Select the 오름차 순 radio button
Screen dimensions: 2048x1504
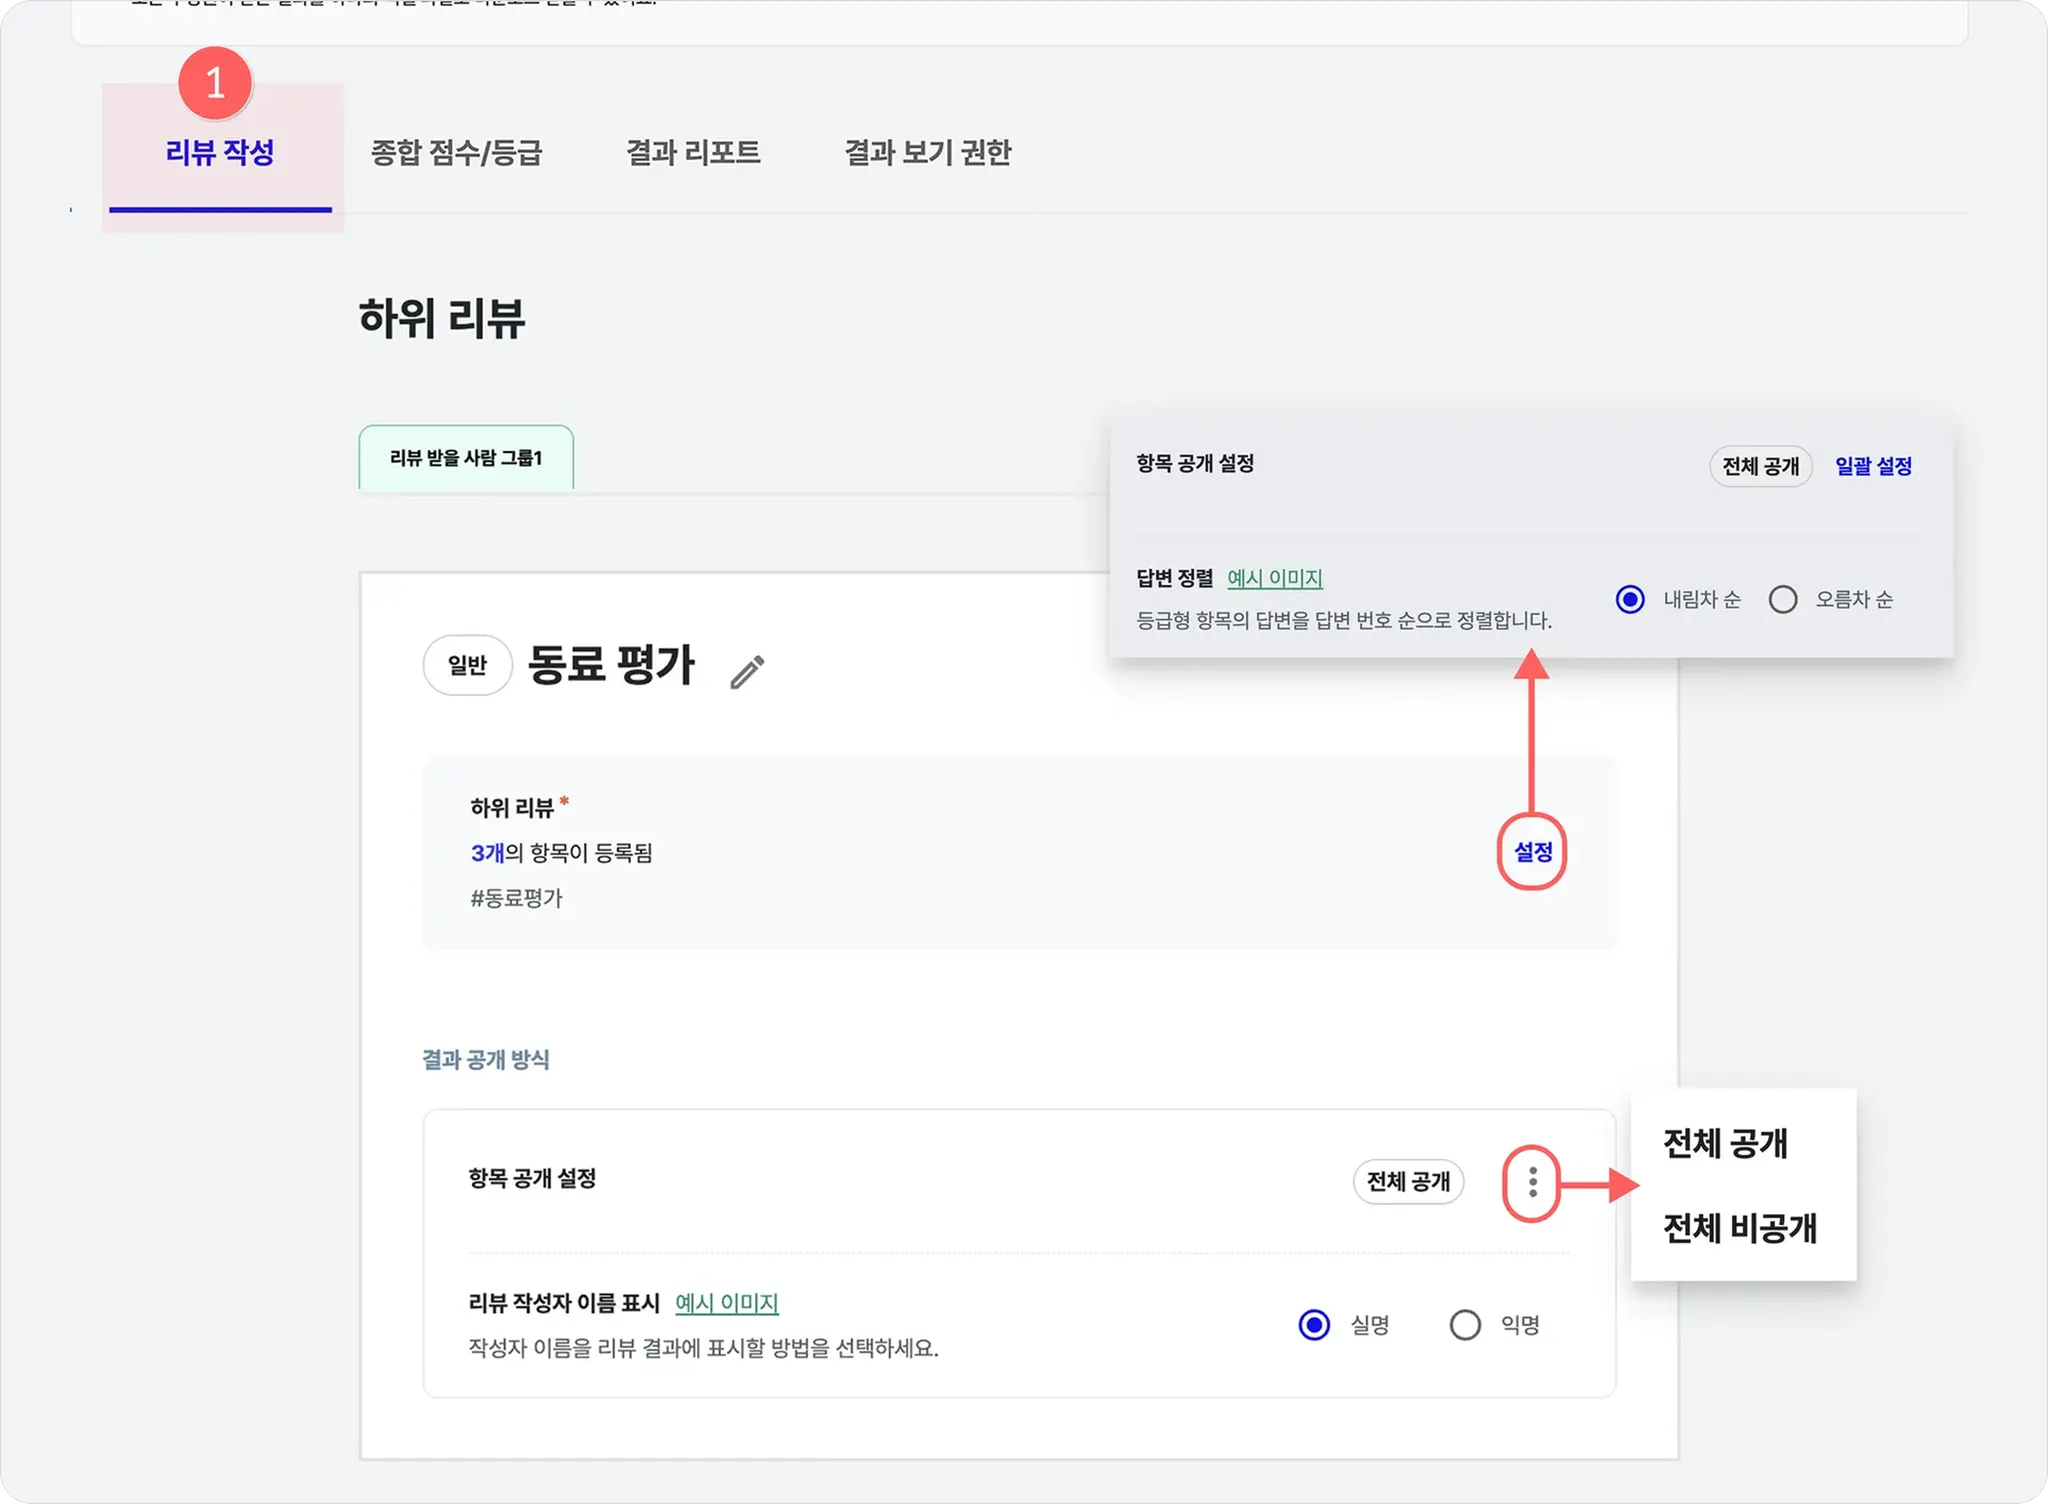[1783, 599]
